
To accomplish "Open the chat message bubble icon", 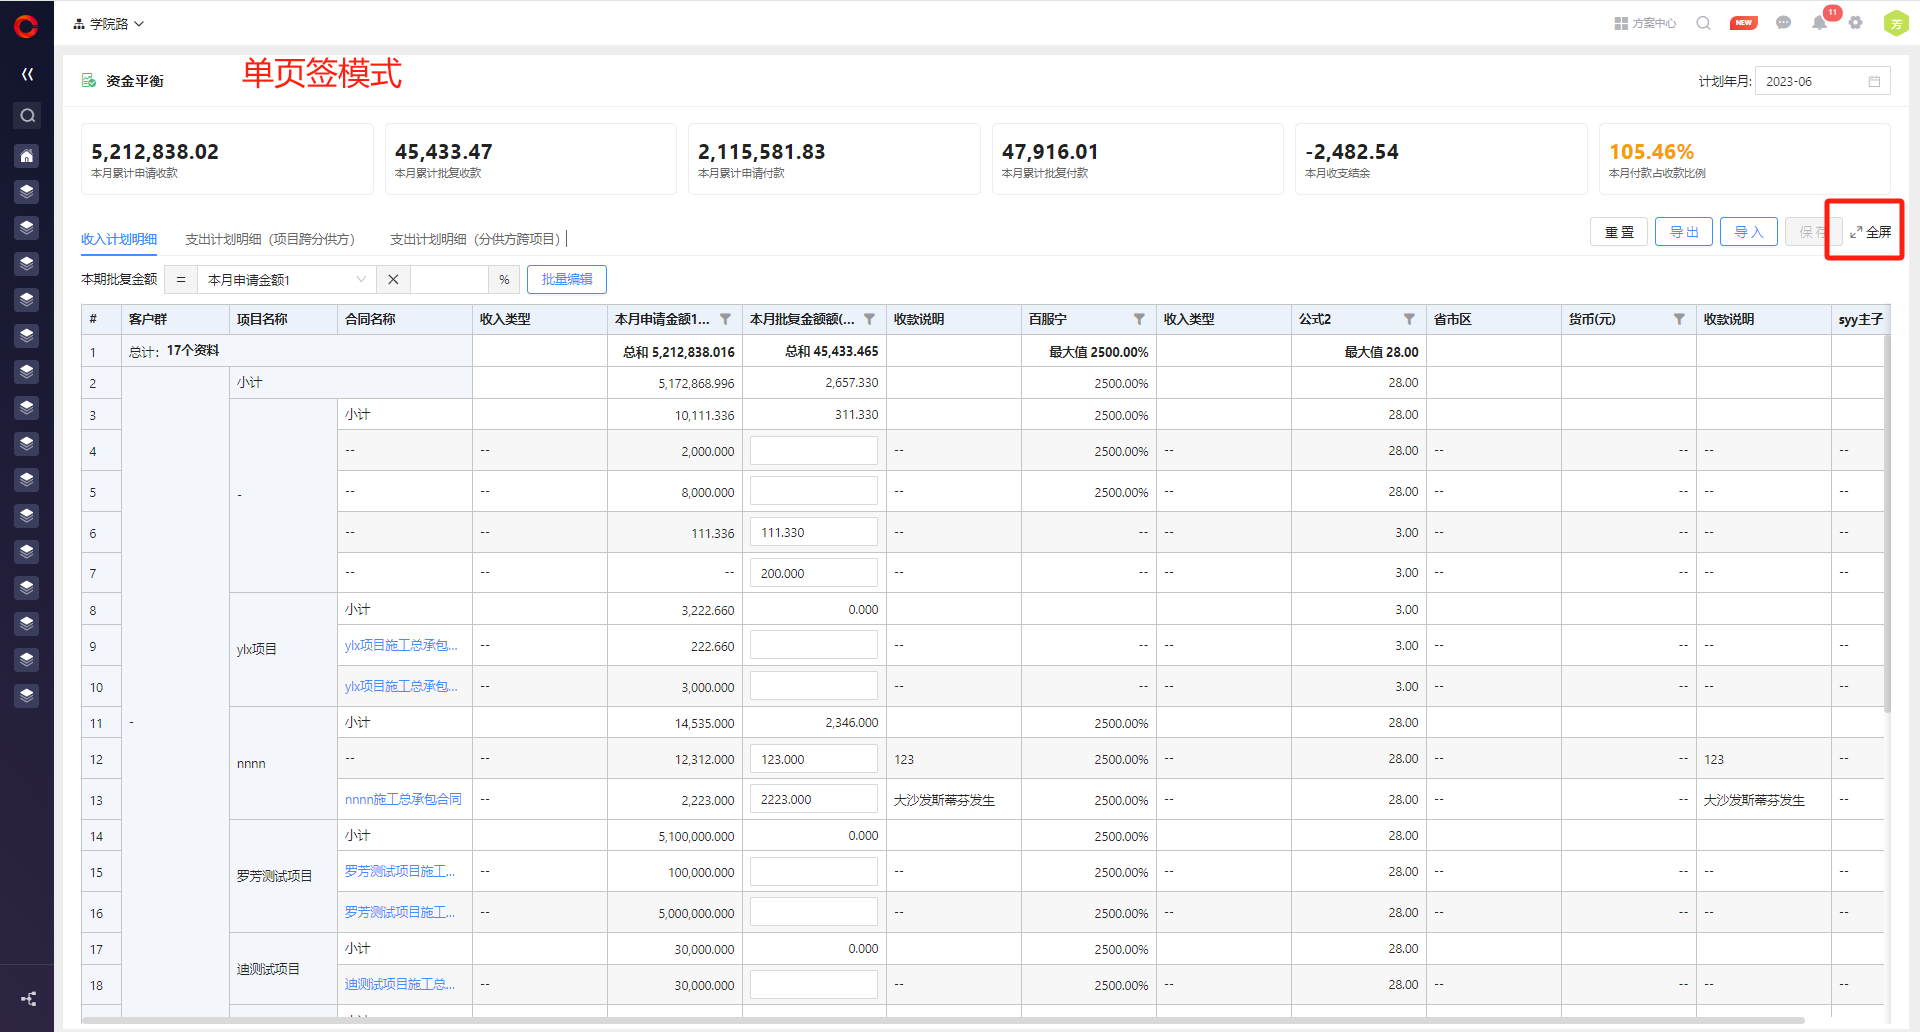I will (1783, 23).
